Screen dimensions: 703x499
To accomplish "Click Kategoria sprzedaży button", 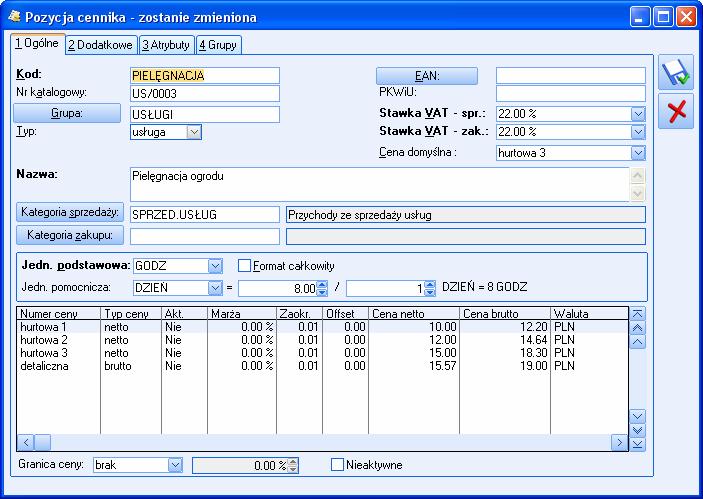I will click(70, 212).
